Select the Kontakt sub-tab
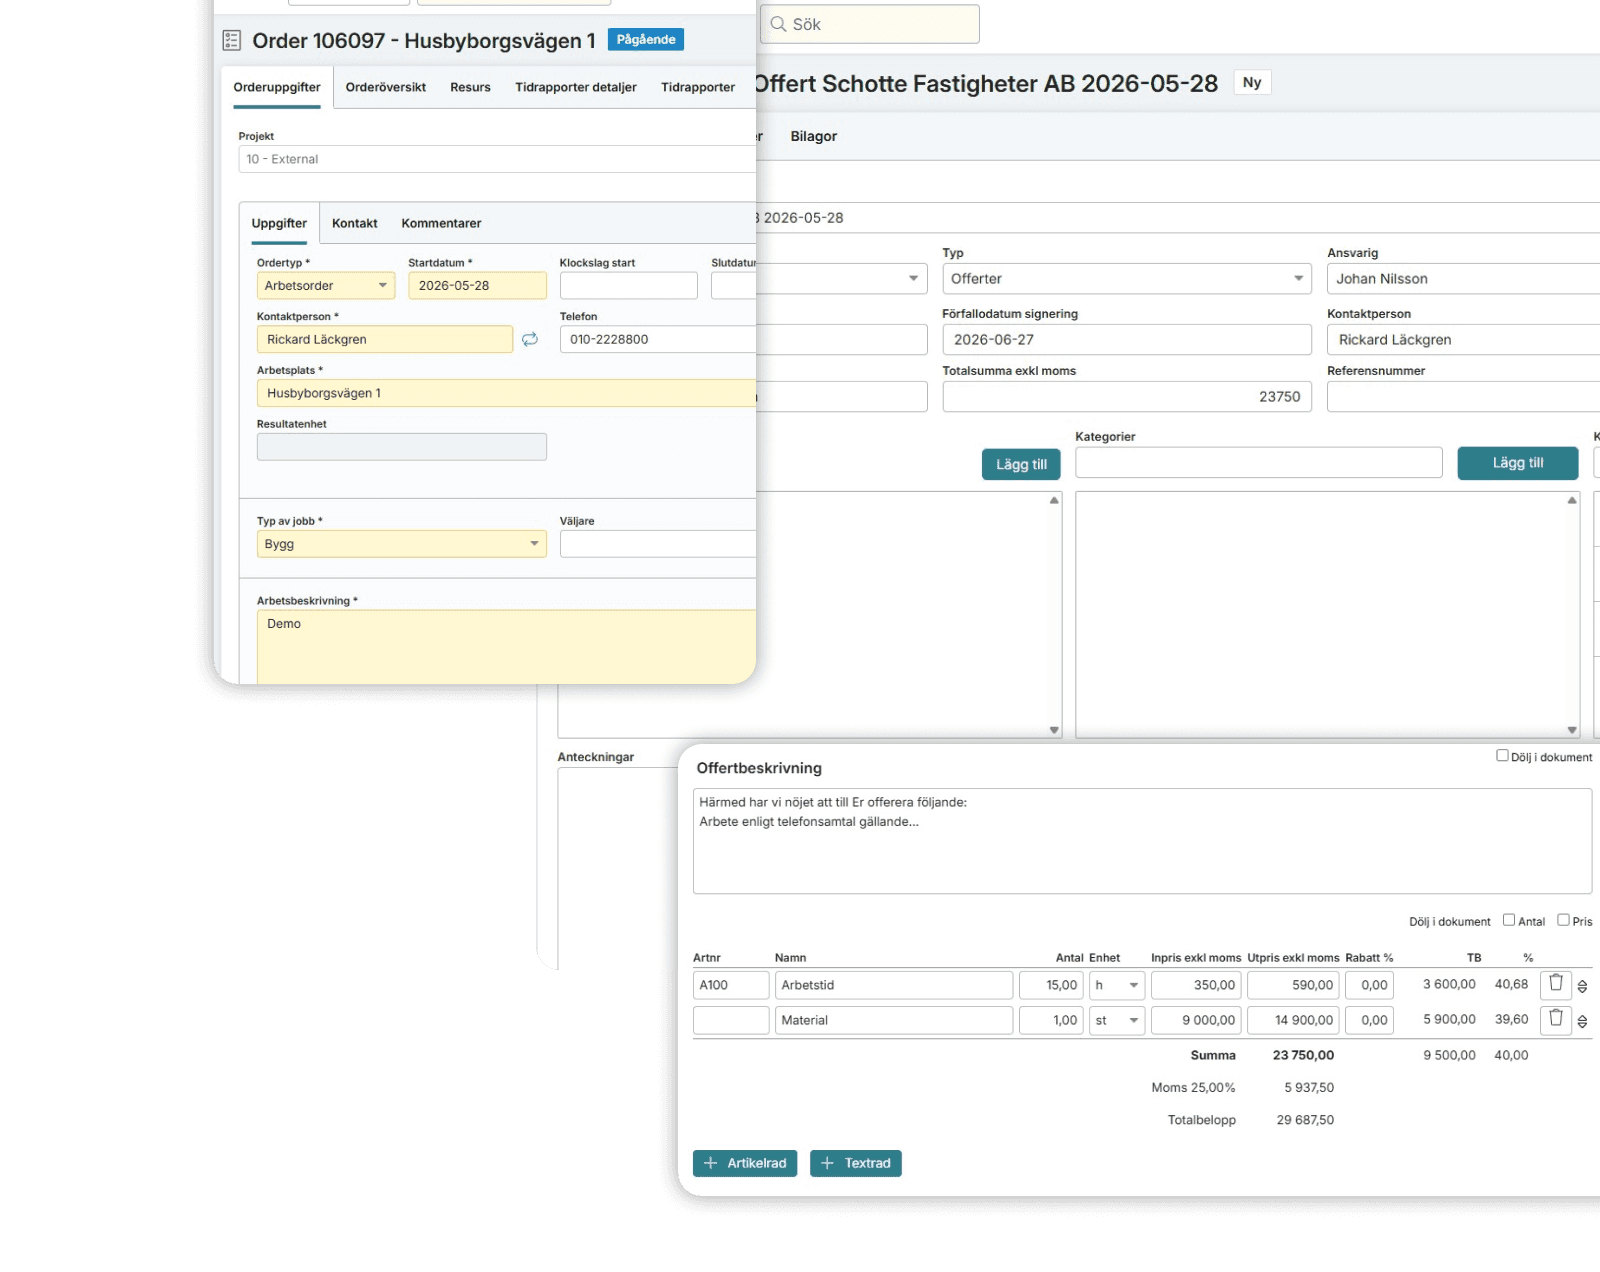The image size is (1600, 1272). tap(355, 224)
